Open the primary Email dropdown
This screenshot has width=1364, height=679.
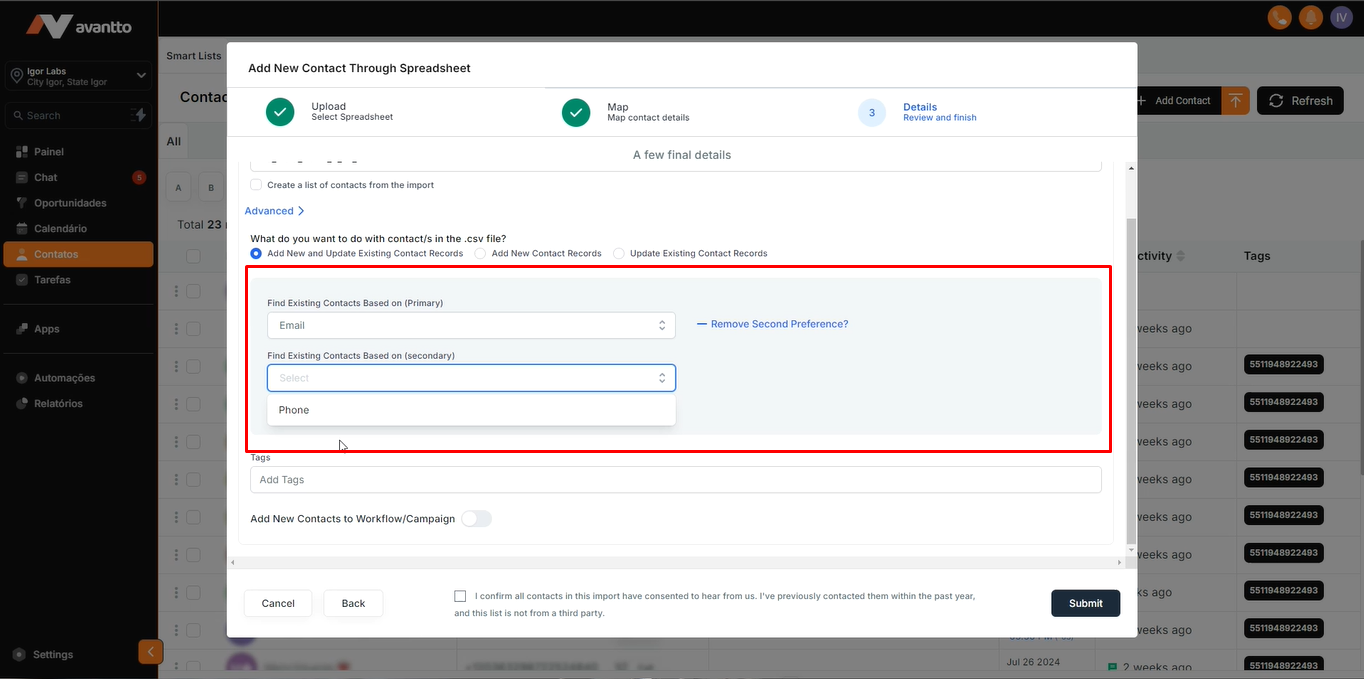pyautogui.click(x=471, y=325)
